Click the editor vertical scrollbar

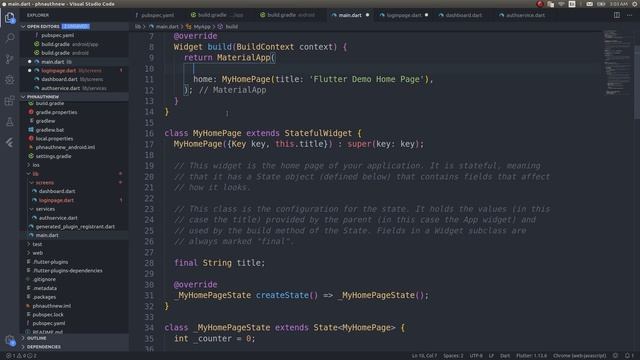[636, 82]
